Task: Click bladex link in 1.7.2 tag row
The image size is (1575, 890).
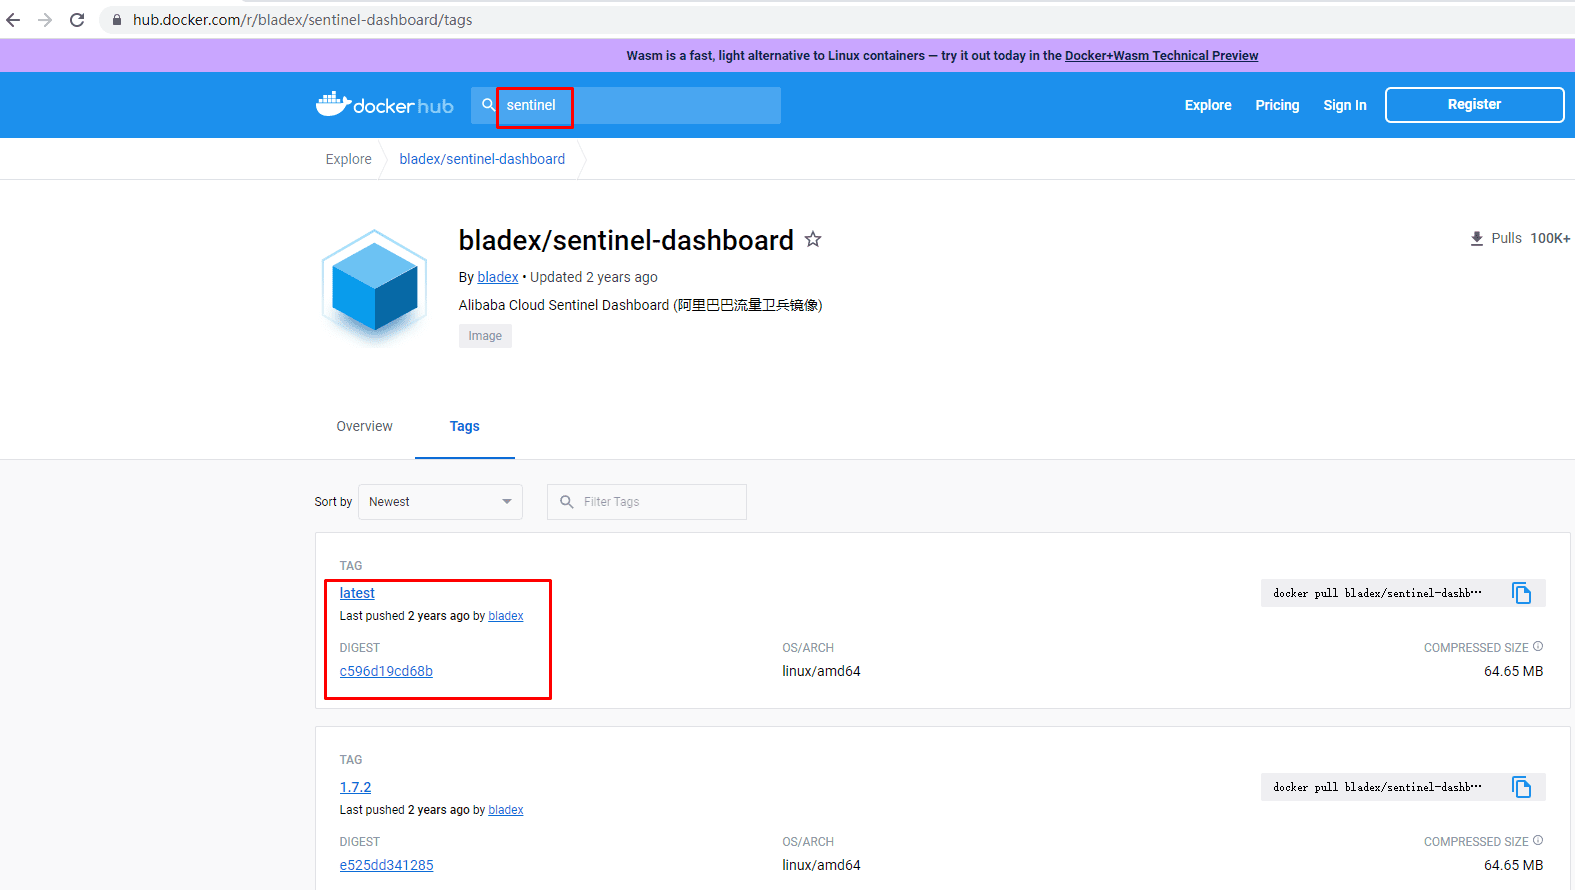Action: [506, 810]
